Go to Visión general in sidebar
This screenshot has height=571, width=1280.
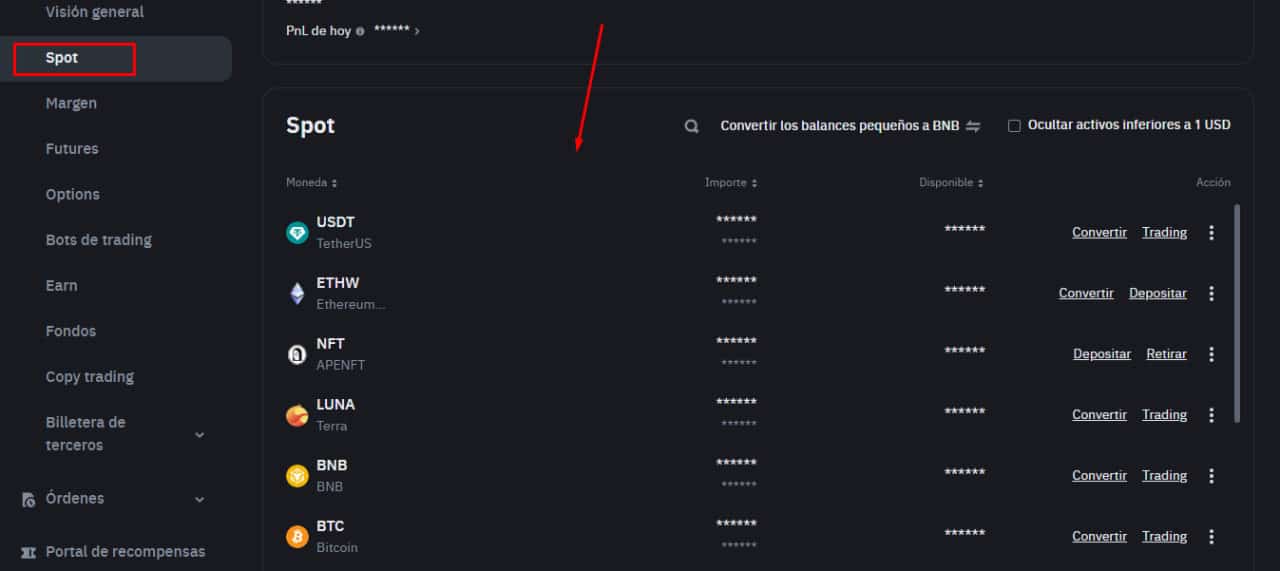pyautogui.click(x=95, y=12)
